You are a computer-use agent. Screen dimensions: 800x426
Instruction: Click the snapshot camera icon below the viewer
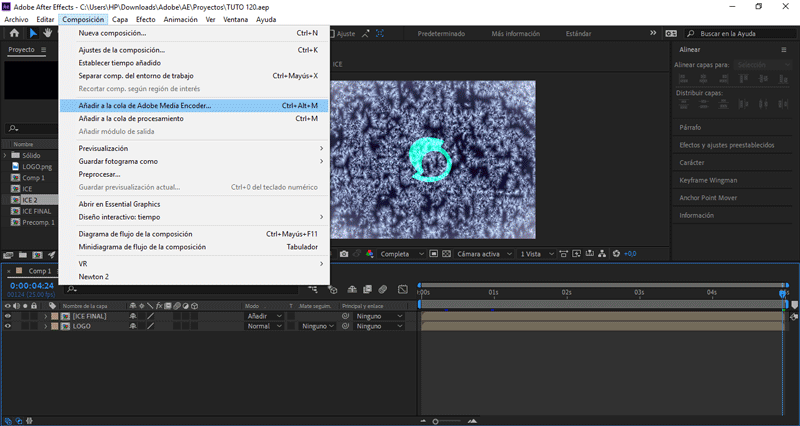click(344, 254)
